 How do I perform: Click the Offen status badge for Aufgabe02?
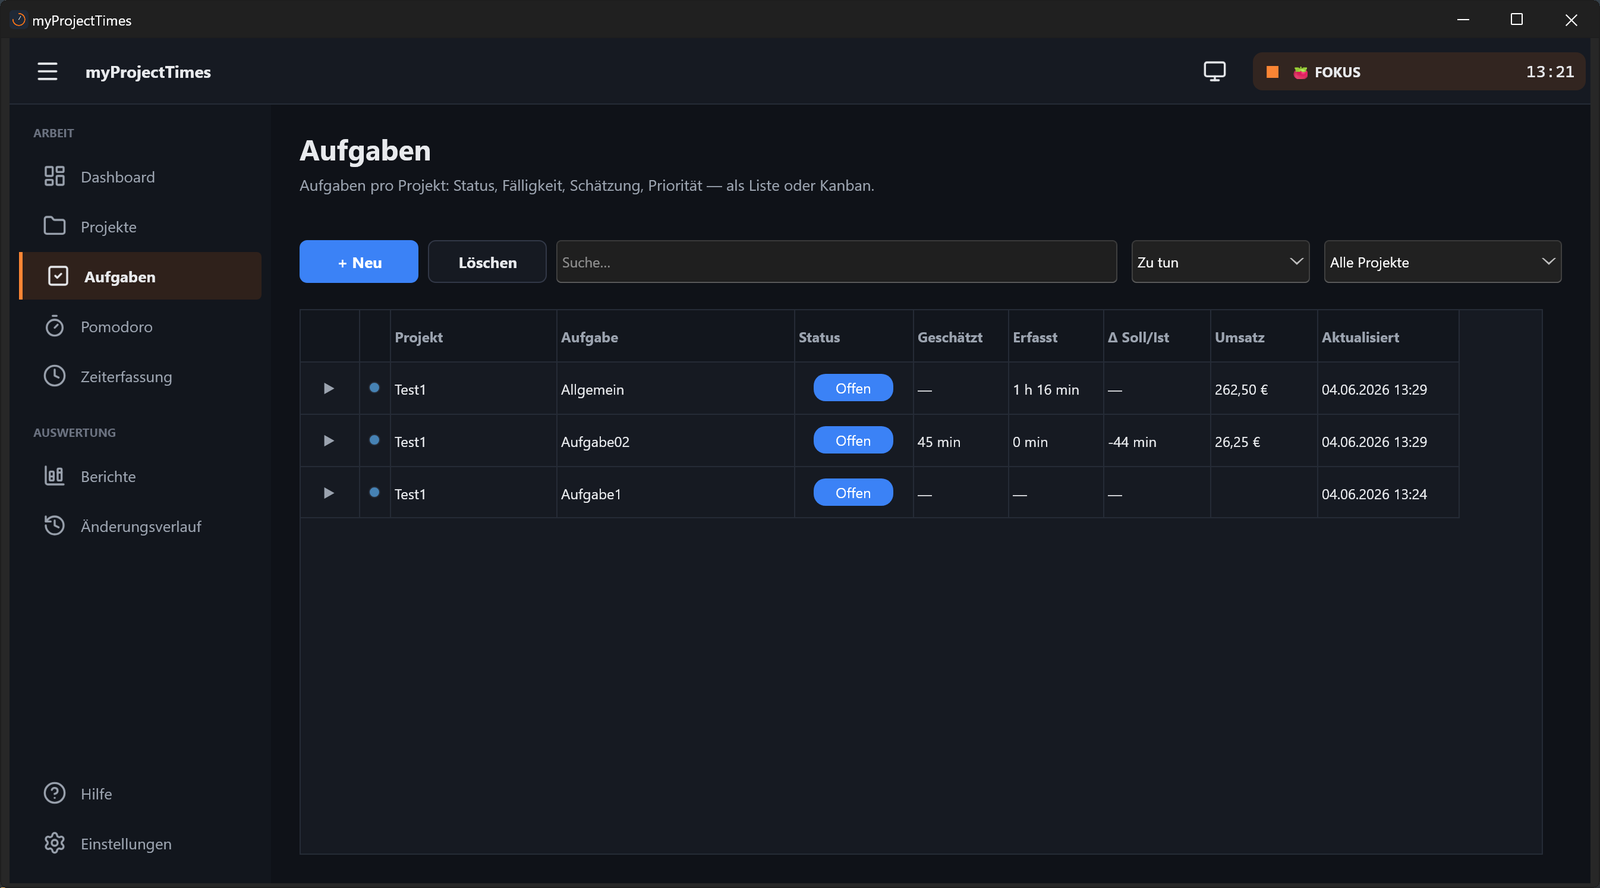[853, 441]
